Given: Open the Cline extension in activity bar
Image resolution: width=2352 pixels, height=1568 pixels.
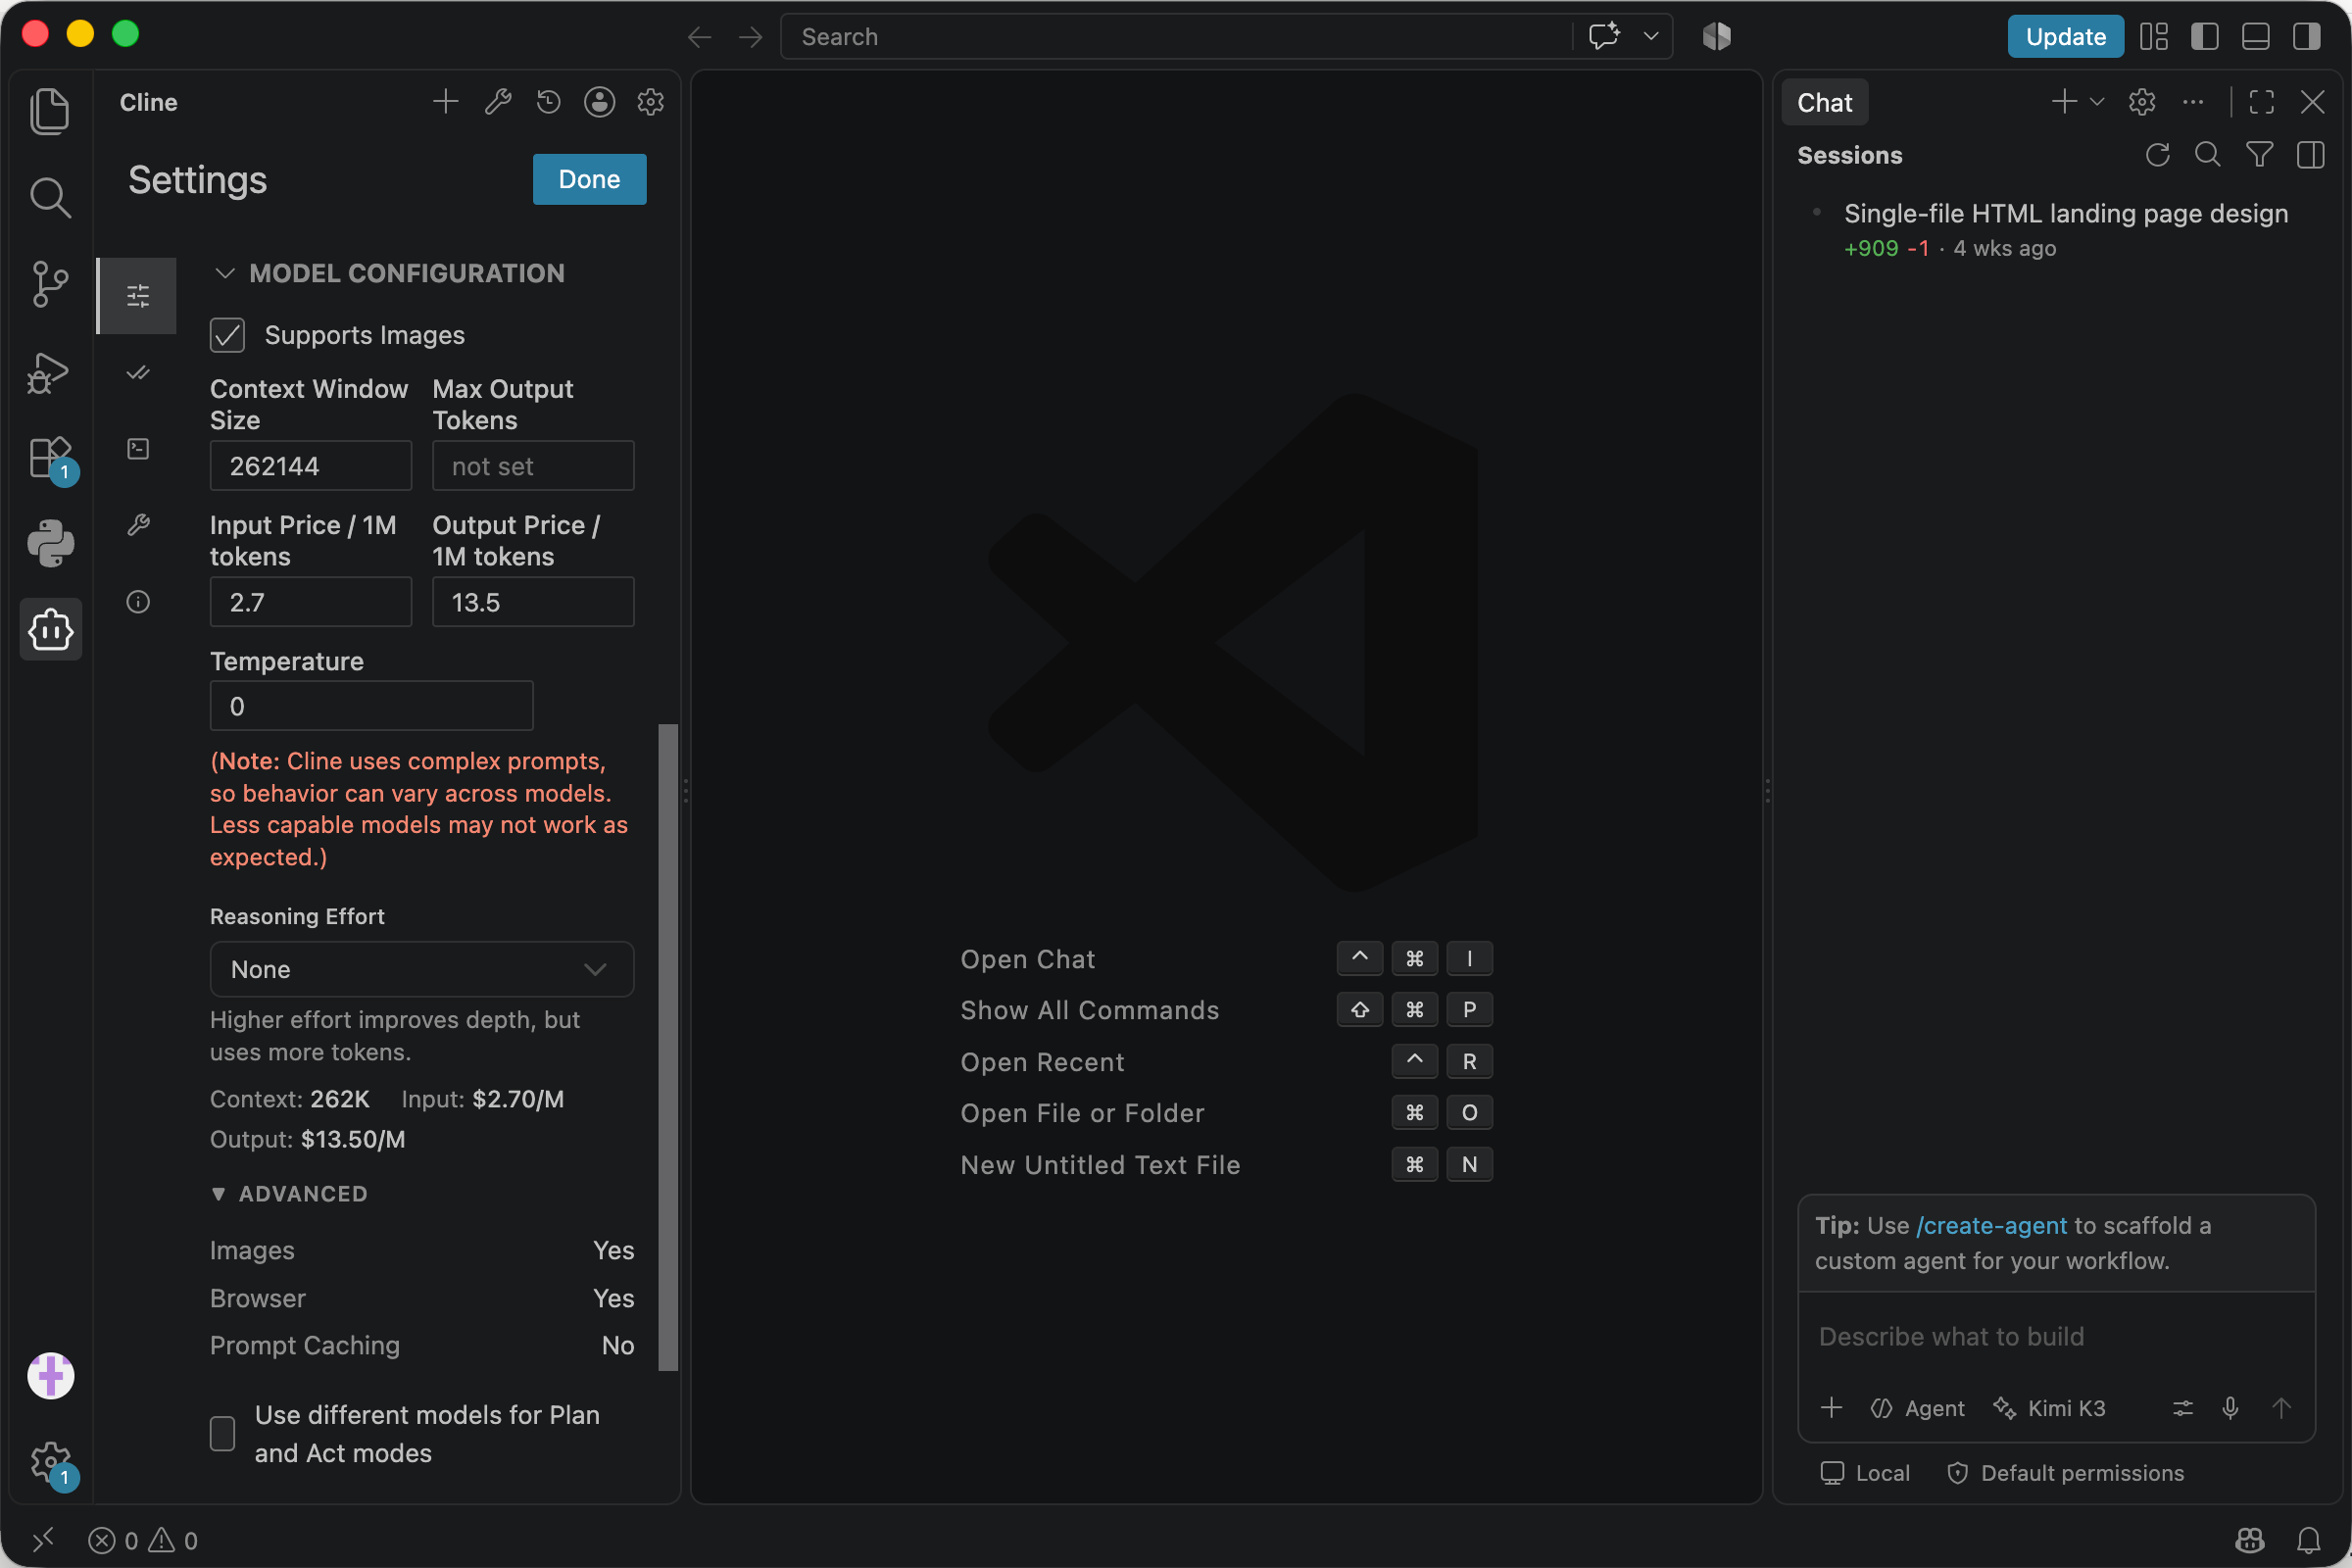Looking at the screenshot, I should tap(50, 629).
